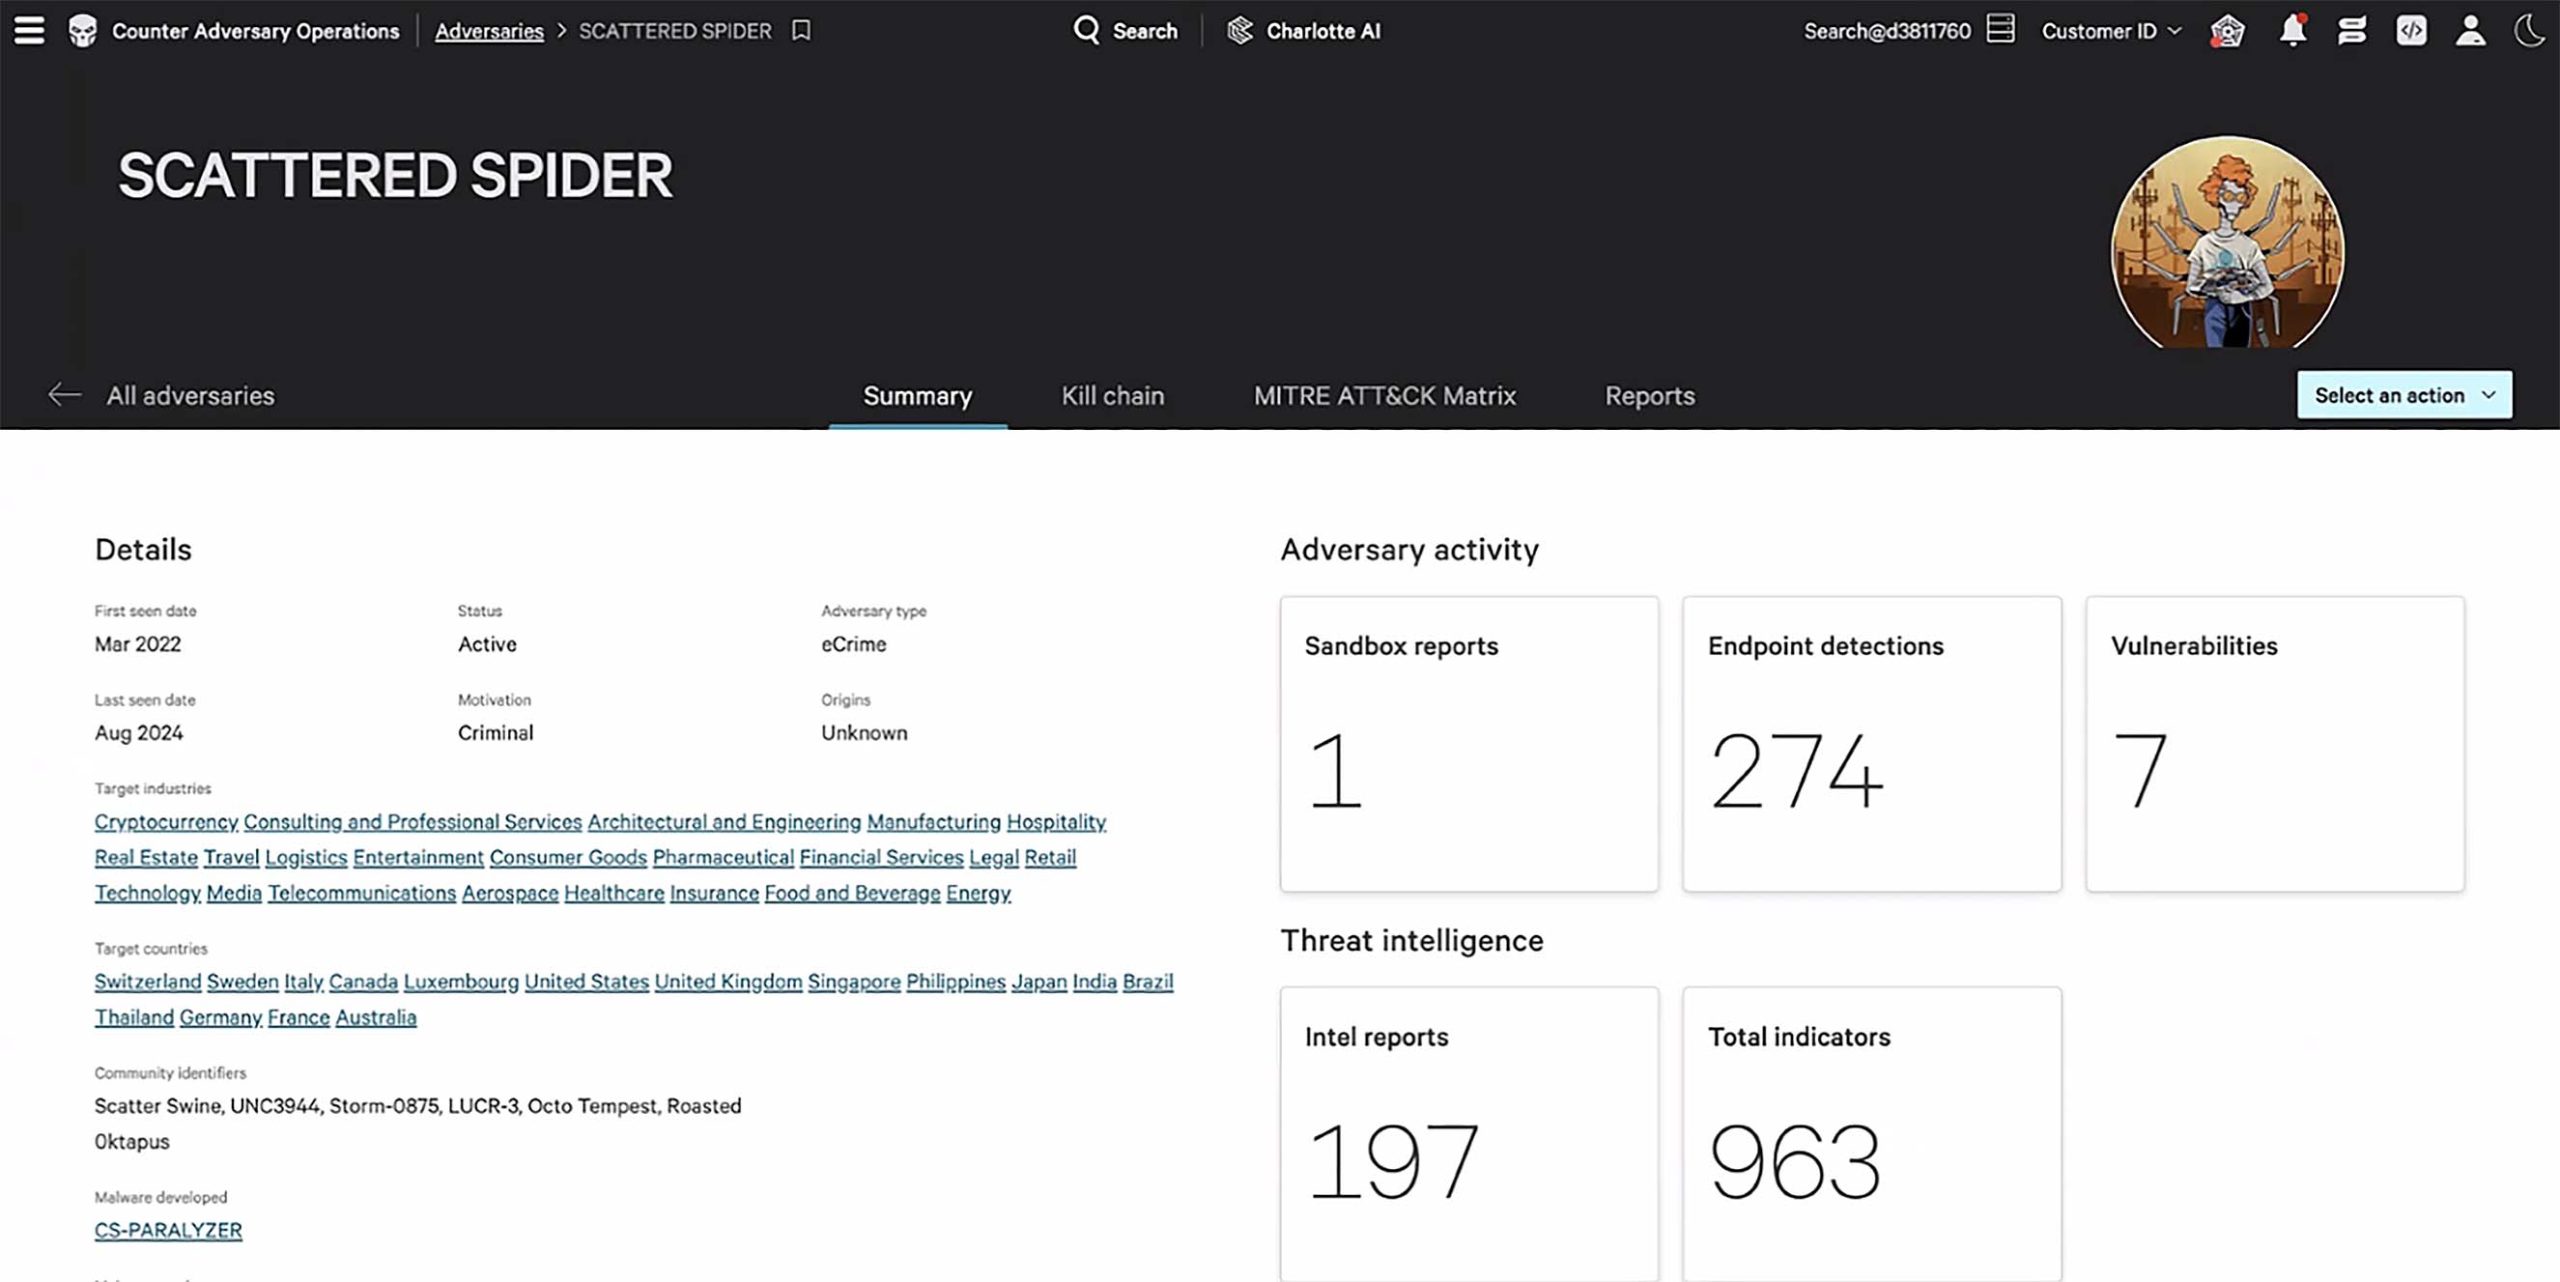Screen dimensions: 2560x1282
Task: Click the Retail industry link
Action: coord(1050,858)
